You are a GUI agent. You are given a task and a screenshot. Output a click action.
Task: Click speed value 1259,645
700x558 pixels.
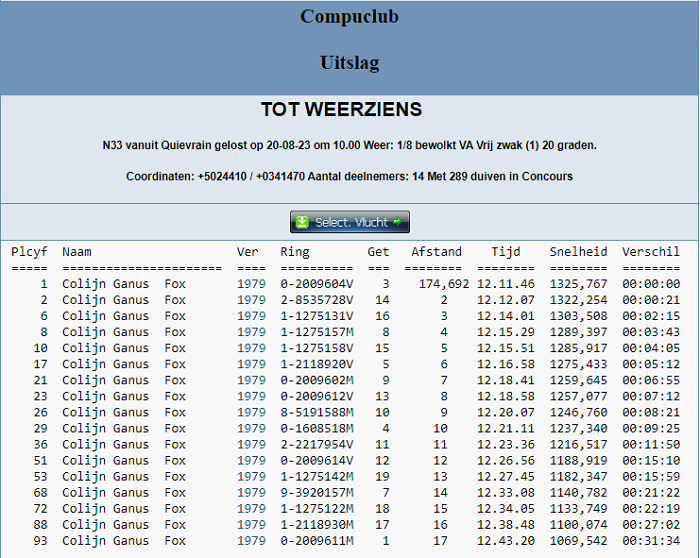point(578,380)
